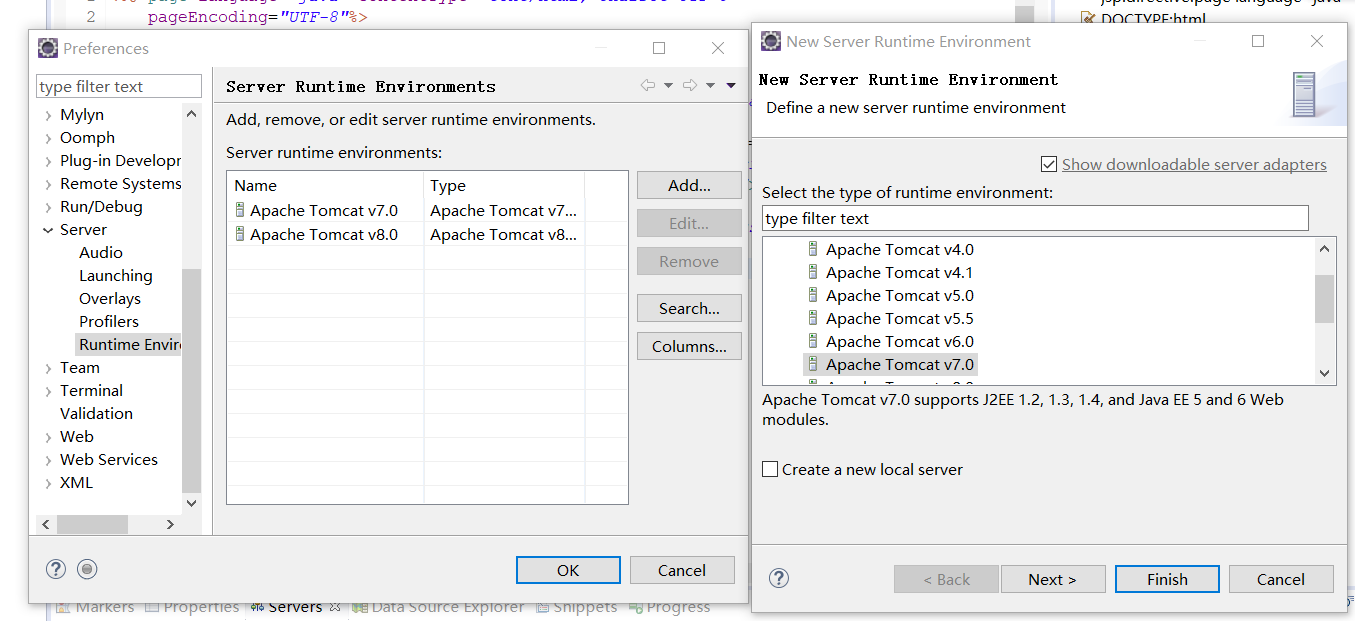
Task: Click the Apache Tomcat v6.0 server icon
Action: click(x=813, y=342)
